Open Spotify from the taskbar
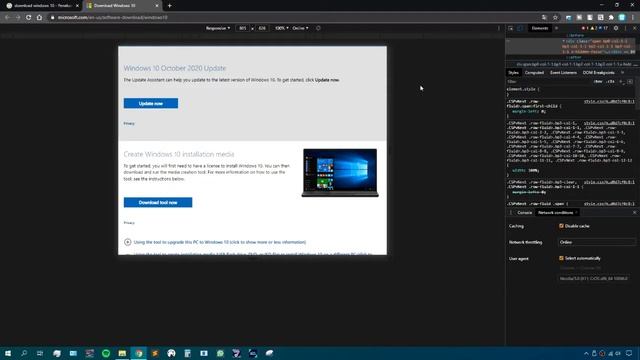 (x=106, y=353)
